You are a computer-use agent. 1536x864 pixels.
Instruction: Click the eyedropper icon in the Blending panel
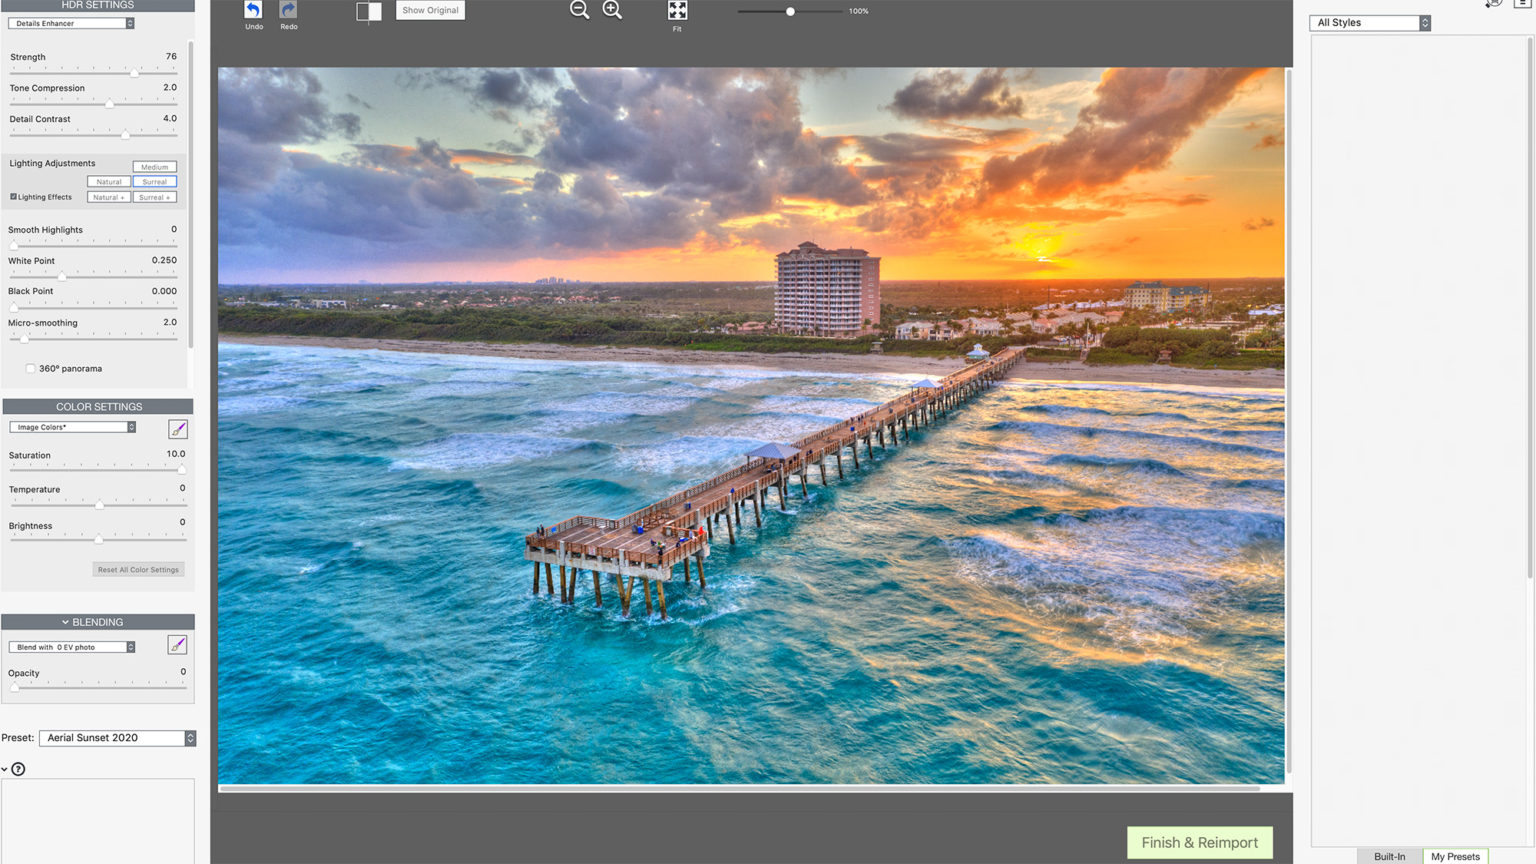pyautogui.click(x=177, y=645)
